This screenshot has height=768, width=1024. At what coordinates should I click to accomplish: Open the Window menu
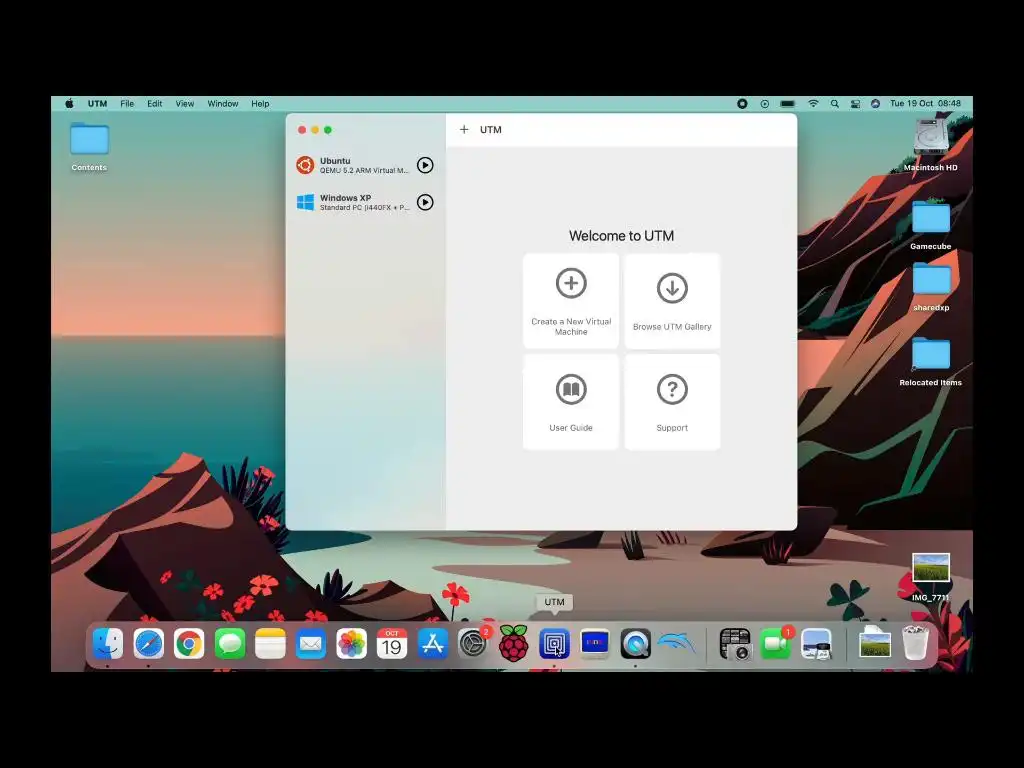pyautogui.click(x=223, y=103)
